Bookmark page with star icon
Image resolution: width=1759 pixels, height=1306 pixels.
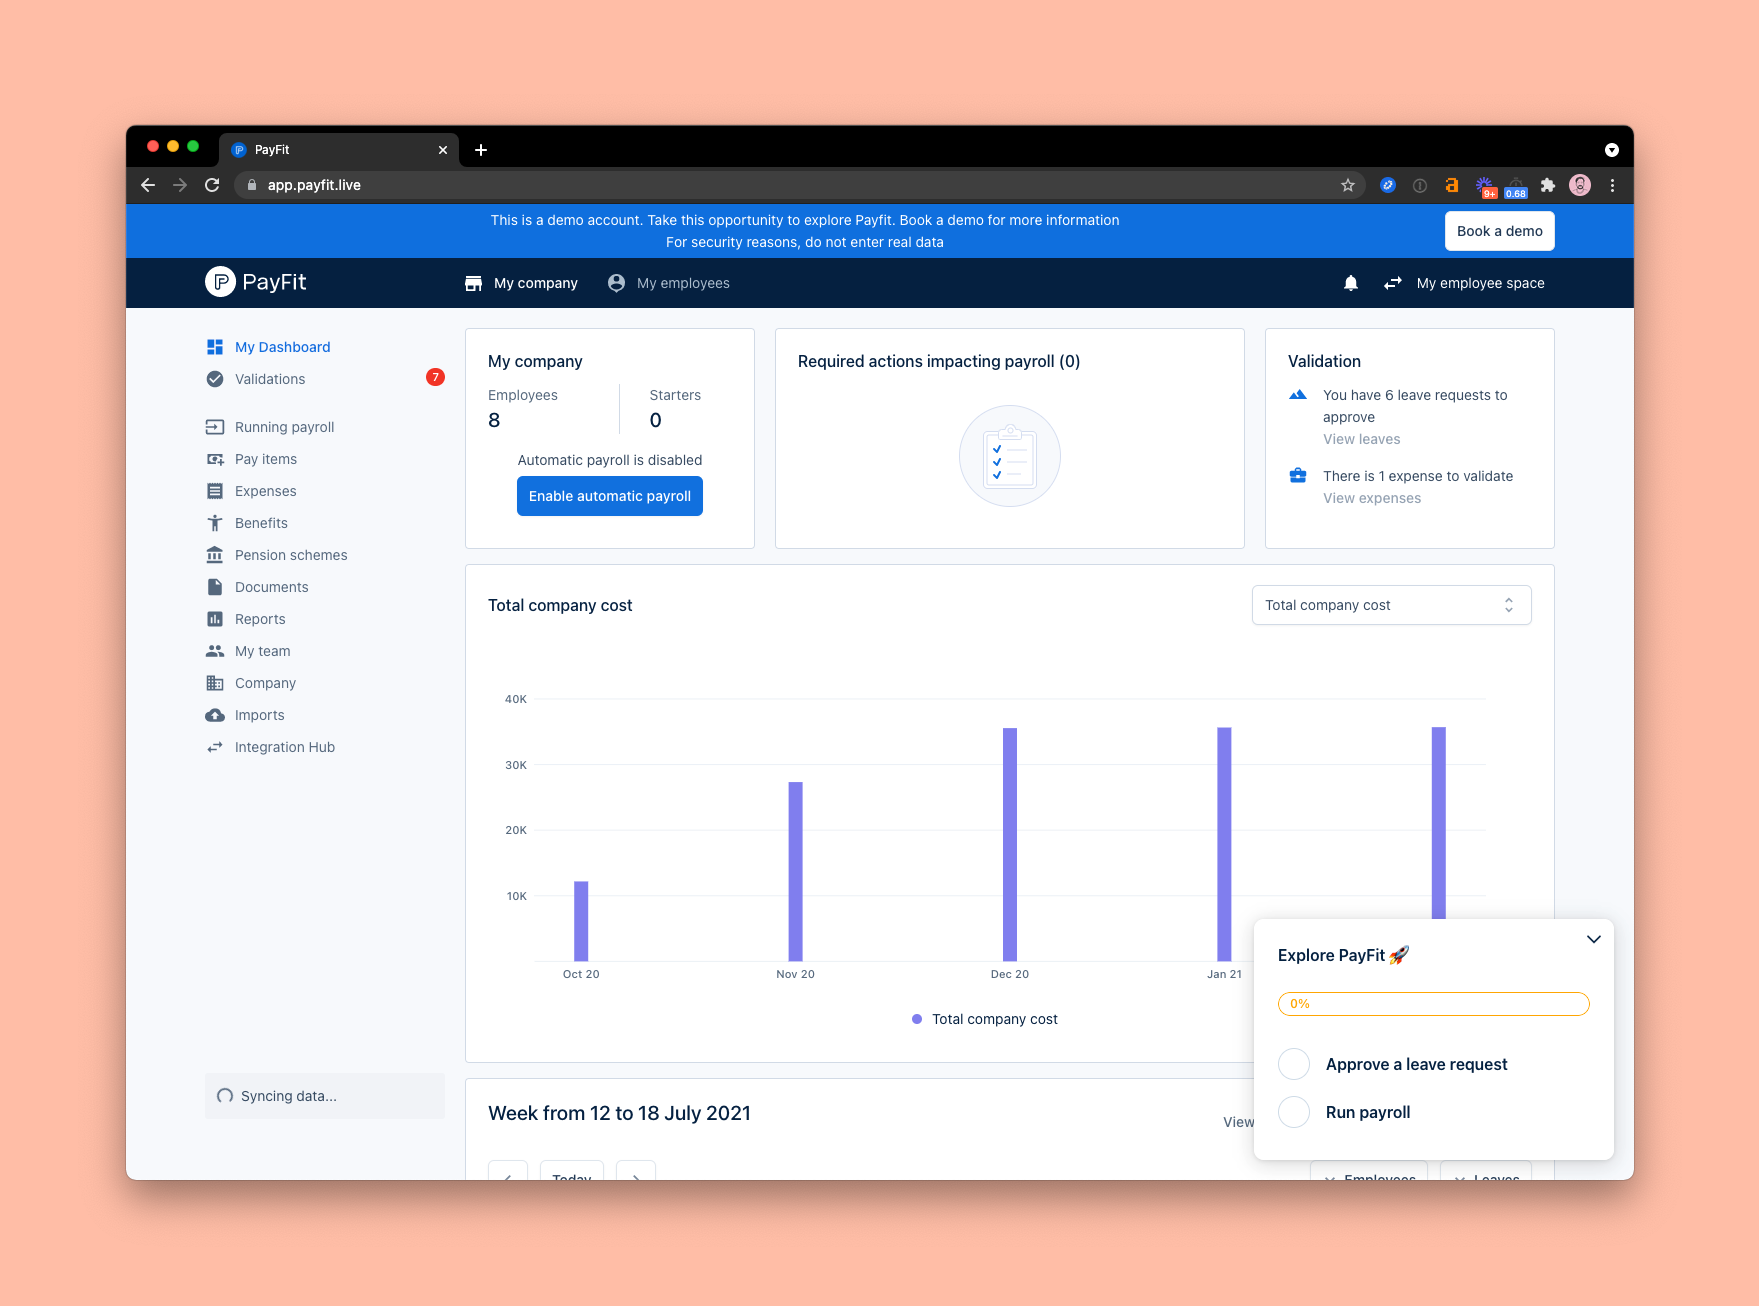click(1348, 185)
